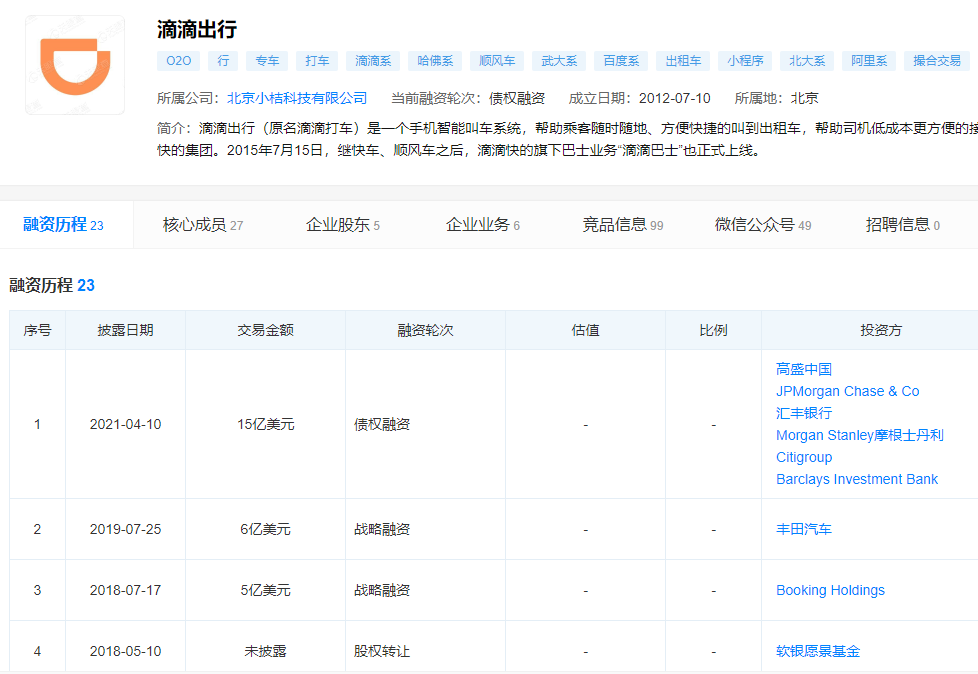The image size is (978, 674).
Task: Click the O2O tag
Action: [x=178, y=61]
